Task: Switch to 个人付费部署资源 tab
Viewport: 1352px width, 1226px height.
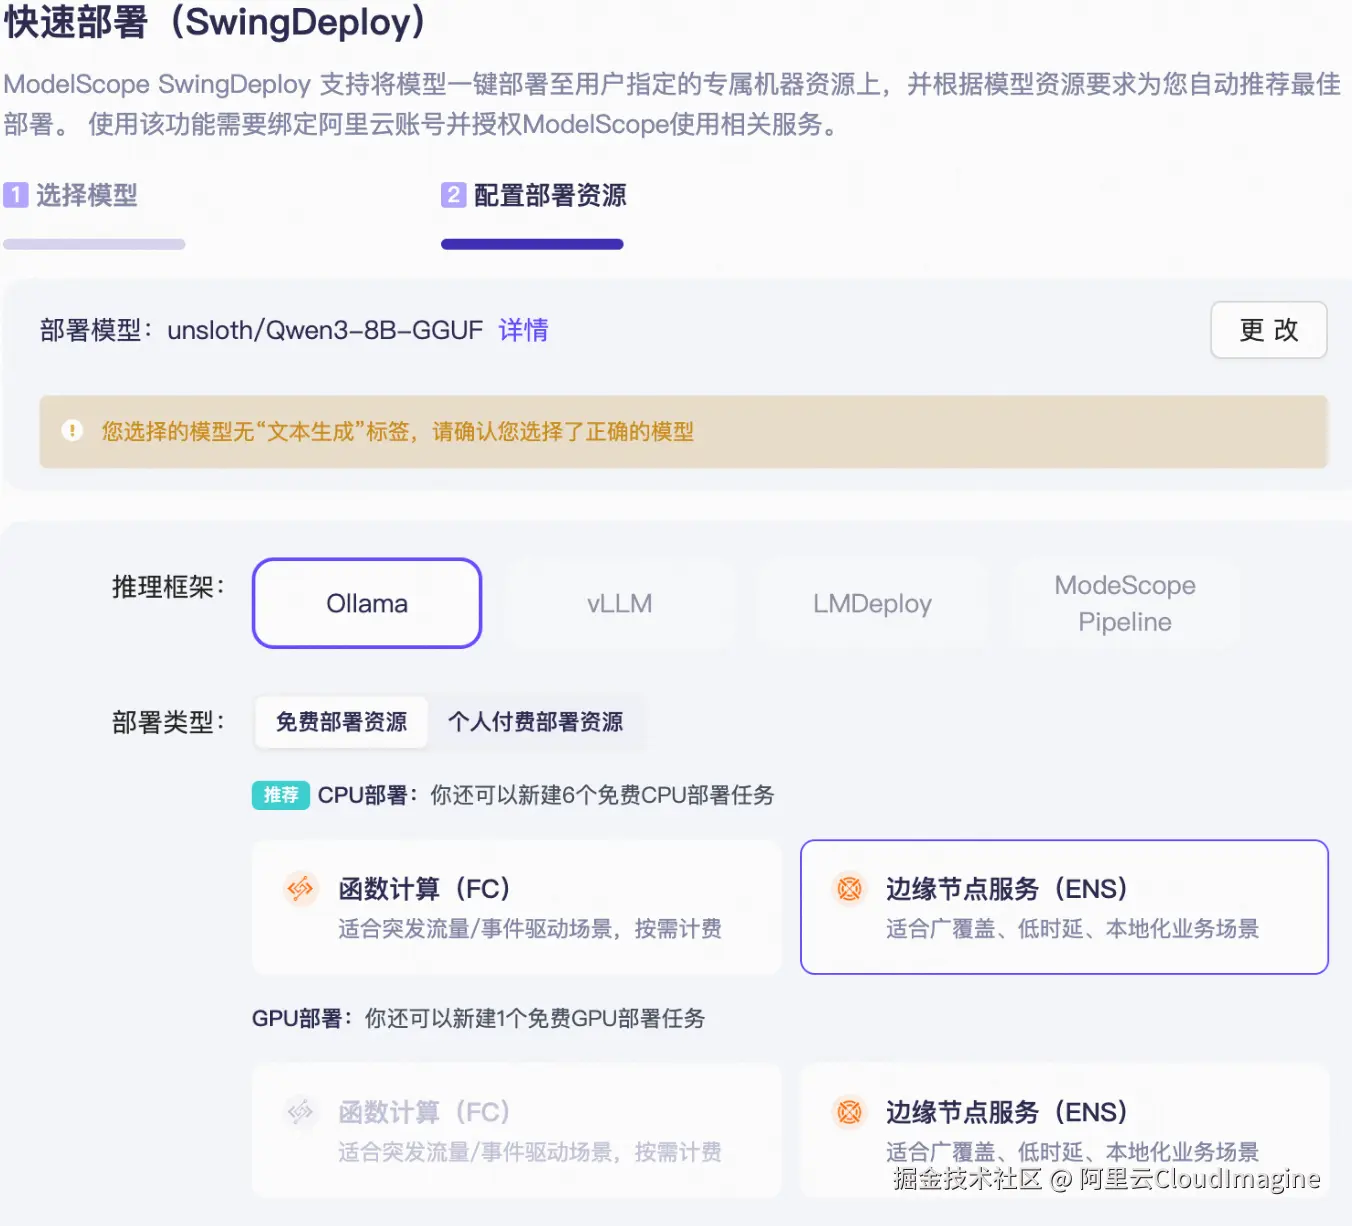Action: pyautogui.click(x=536, y=722)
